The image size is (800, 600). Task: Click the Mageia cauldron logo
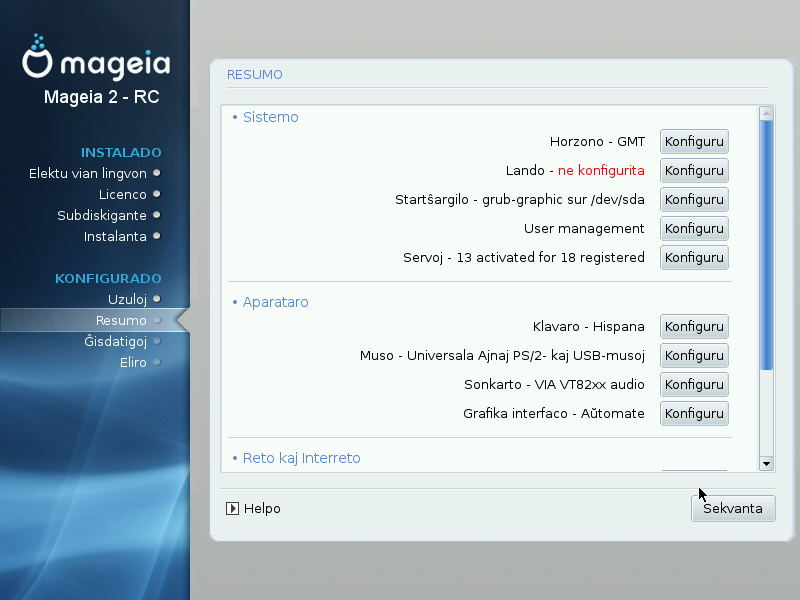pos(37,56)
